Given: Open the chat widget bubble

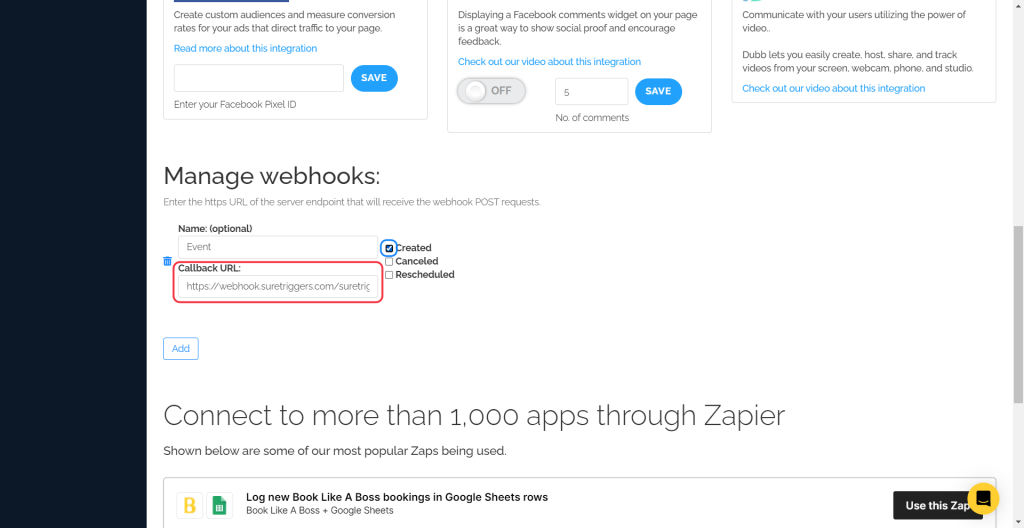Looking at the screenshot, I should click(983, 498).
